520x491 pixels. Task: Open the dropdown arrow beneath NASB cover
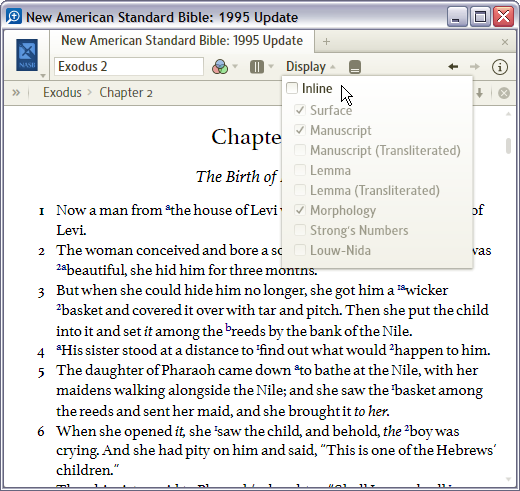43,76
